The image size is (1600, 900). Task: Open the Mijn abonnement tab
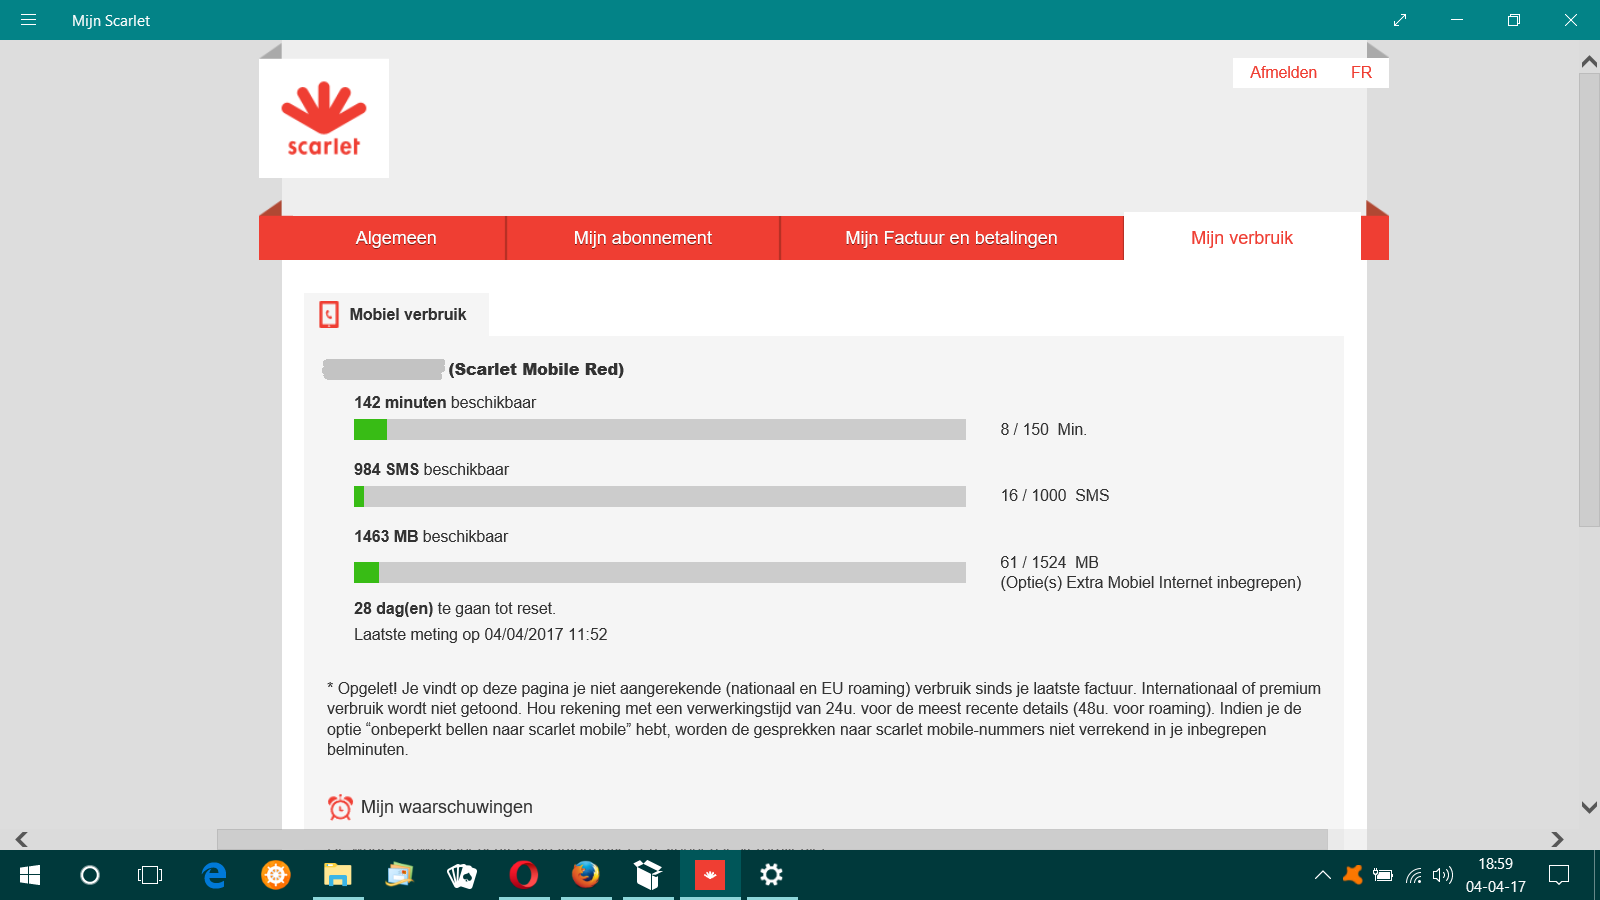[x=643, y=238]
